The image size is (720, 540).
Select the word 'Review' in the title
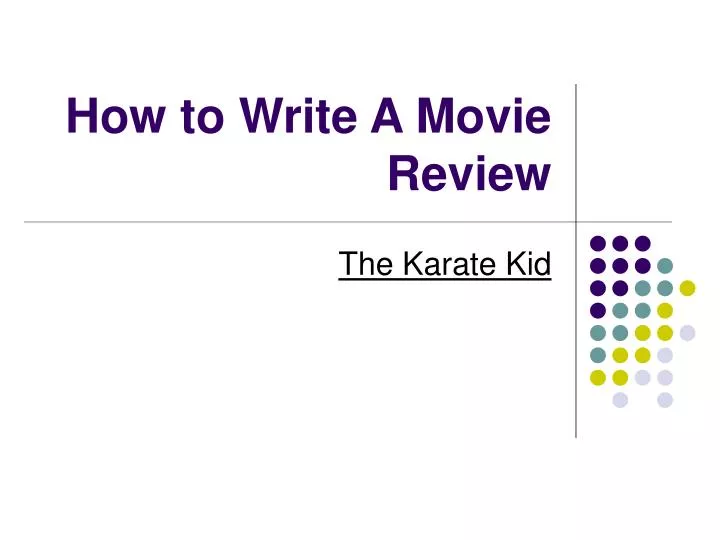pyautogui.click(x=469, y=173)
